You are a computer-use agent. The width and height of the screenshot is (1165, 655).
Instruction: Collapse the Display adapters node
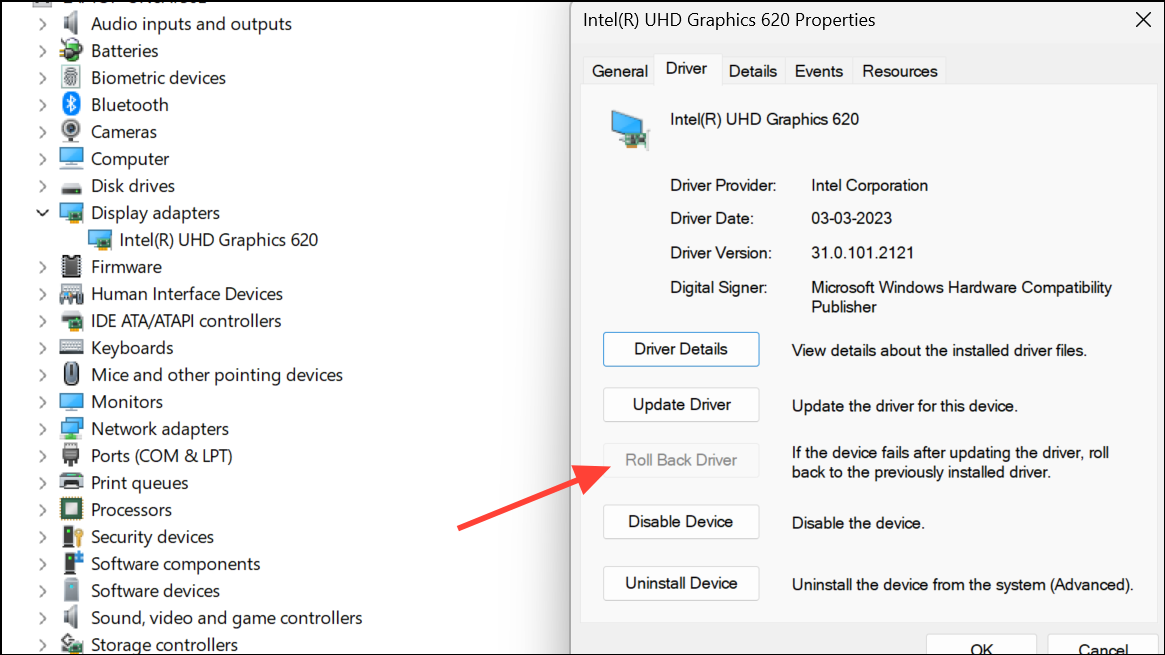pyautogui.click(x=42, y=213)
